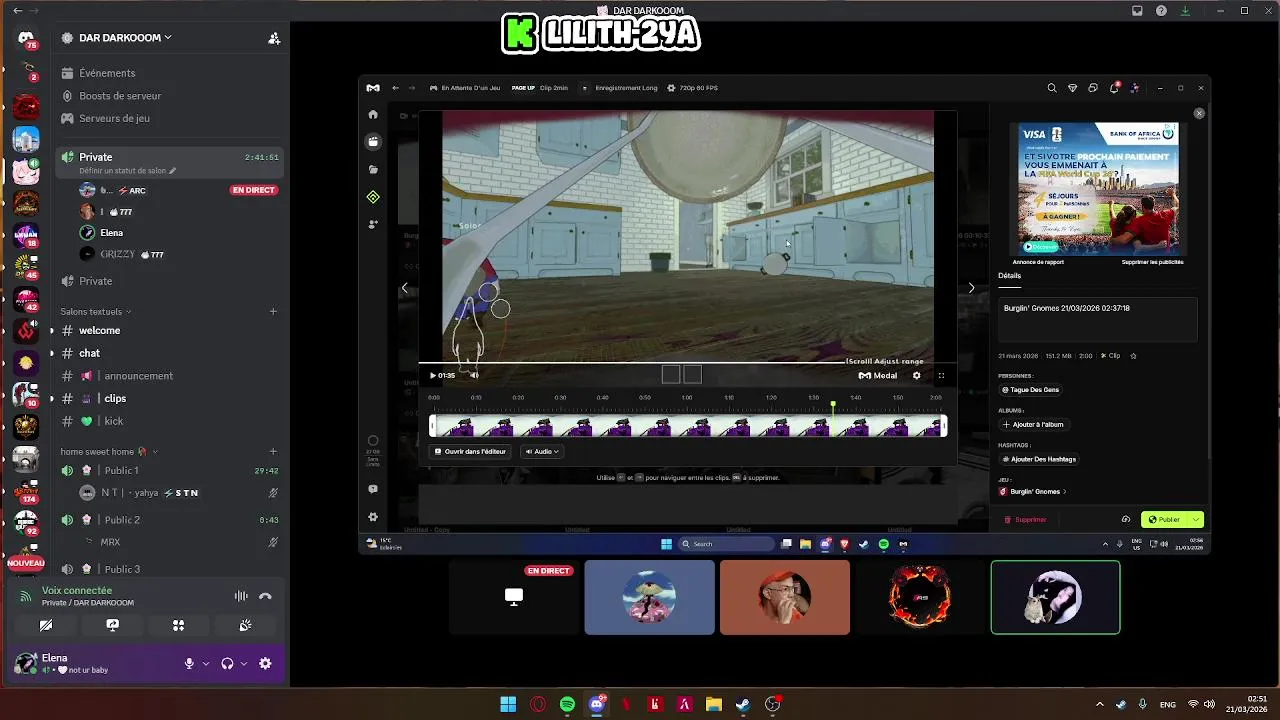Open the soundboard icon in voice panel

[245, 625]
